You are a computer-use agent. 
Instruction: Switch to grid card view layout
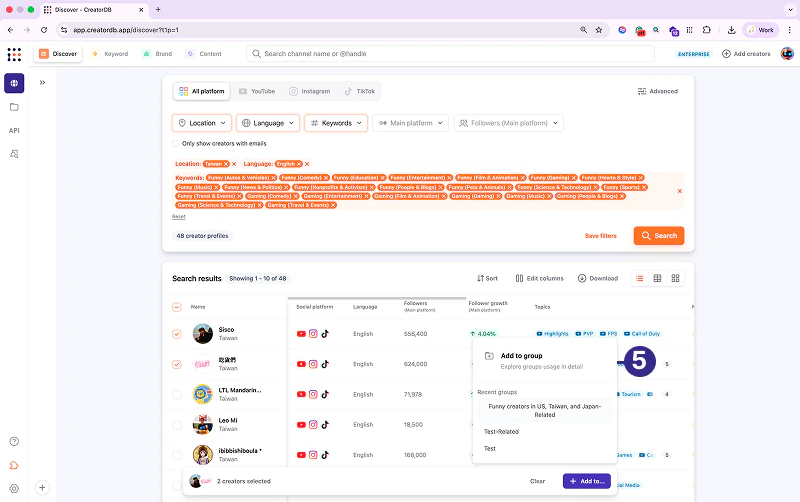pos(675,279)
